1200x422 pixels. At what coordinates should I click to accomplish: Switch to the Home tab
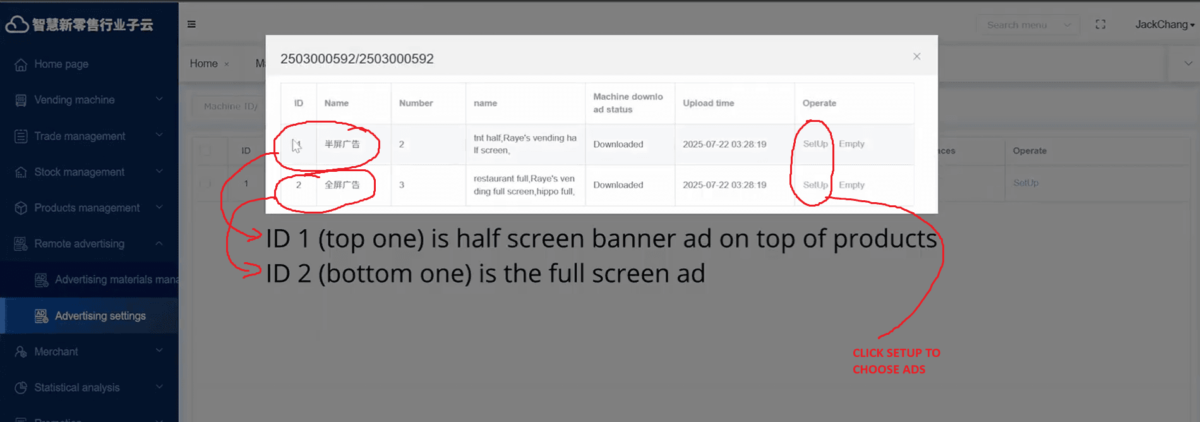[x=204, y=64]
